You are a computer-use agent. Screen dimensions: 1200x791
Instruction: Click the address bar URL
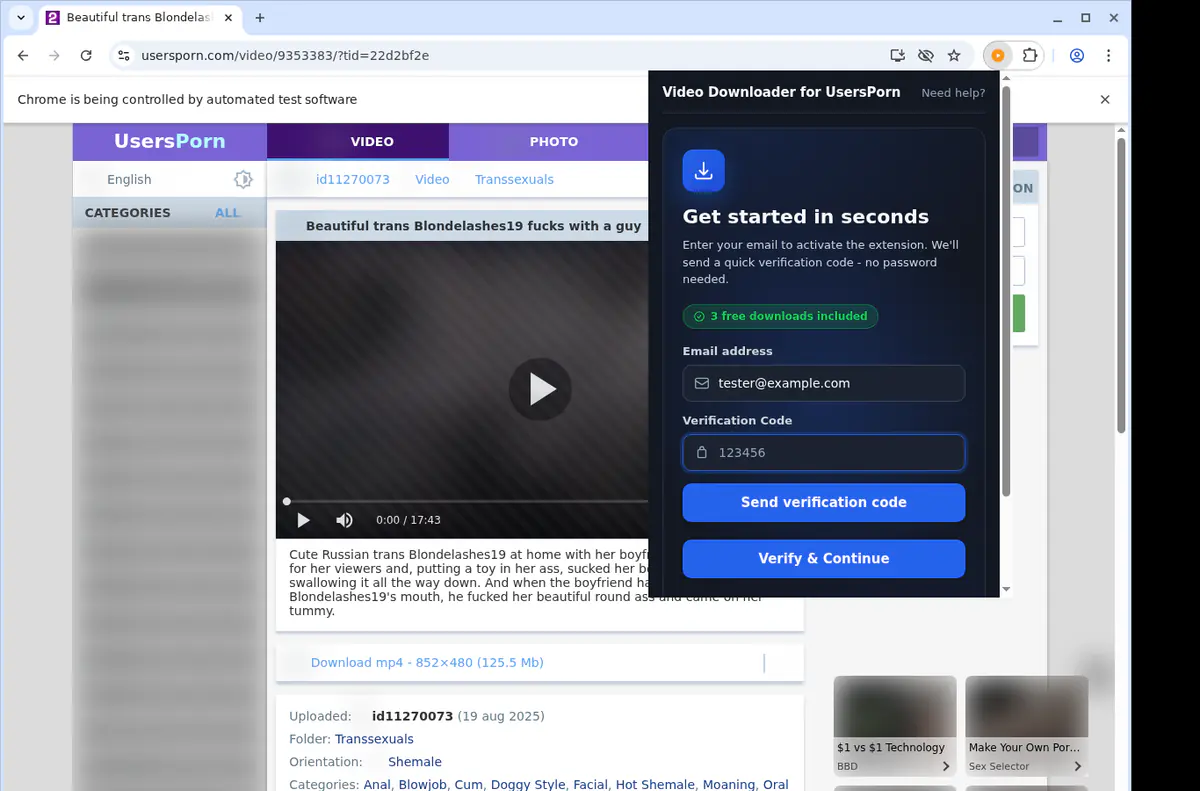(x=285, y=56)
